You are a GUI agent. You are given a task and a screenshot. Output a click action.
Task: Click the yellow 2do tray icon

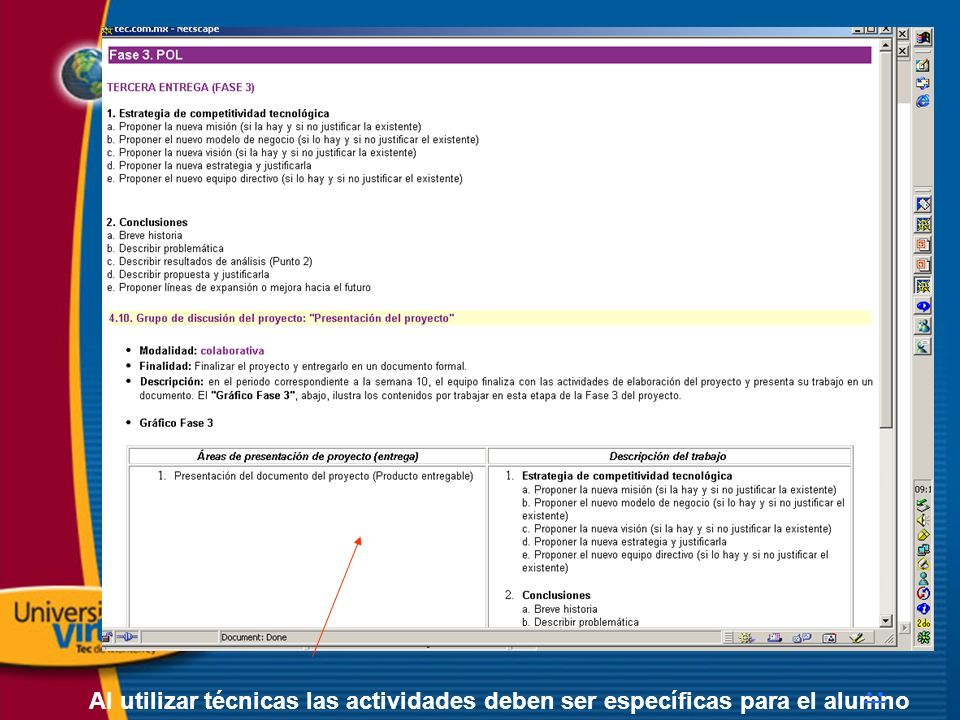pos(923,623)
